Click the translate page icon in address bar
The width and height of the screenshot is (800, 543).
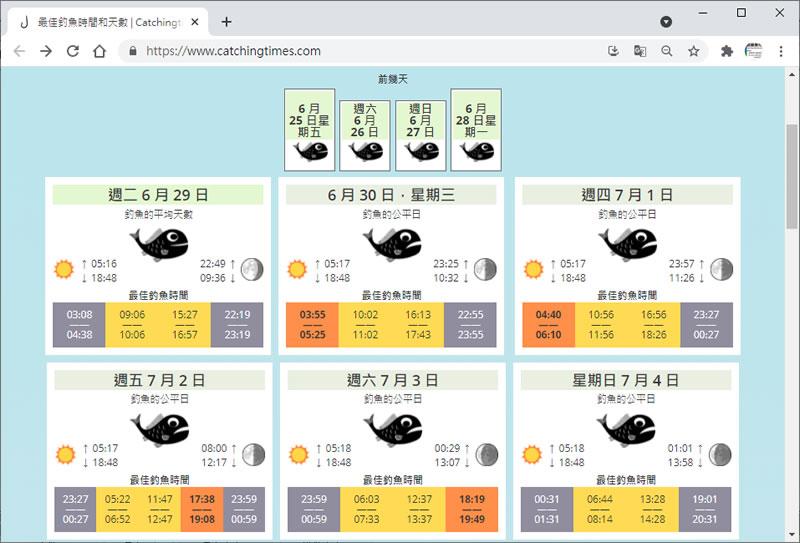pos(640,51)
